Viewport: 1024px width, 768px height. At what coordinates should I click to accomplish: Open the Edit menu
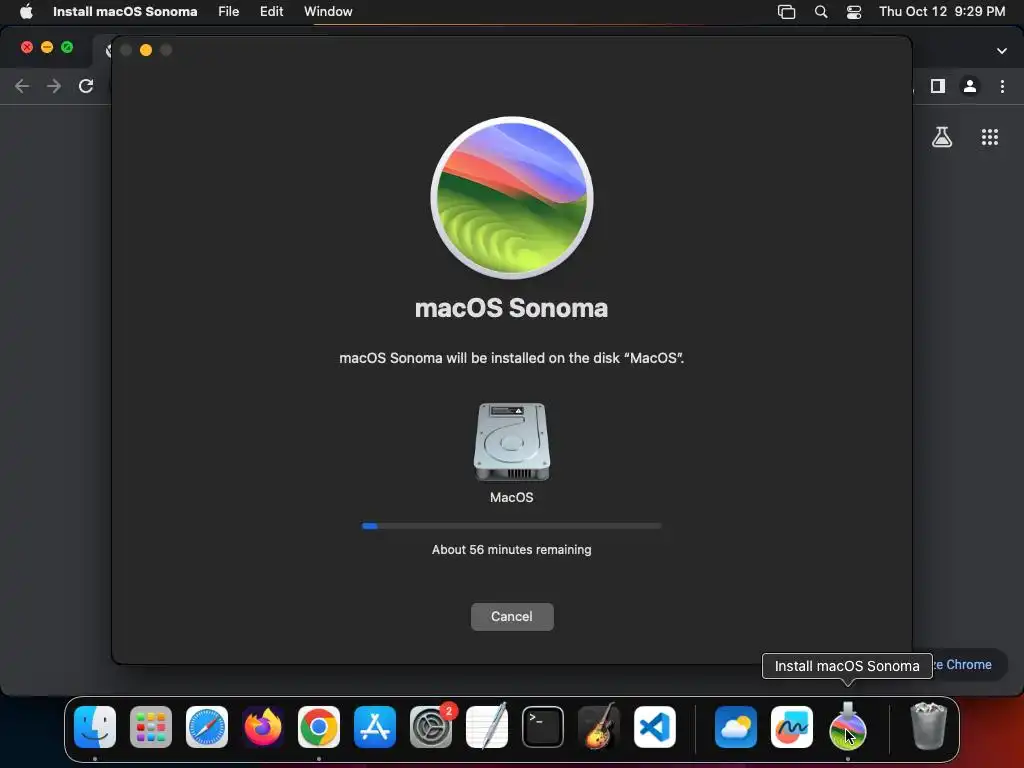coord(271,11)
